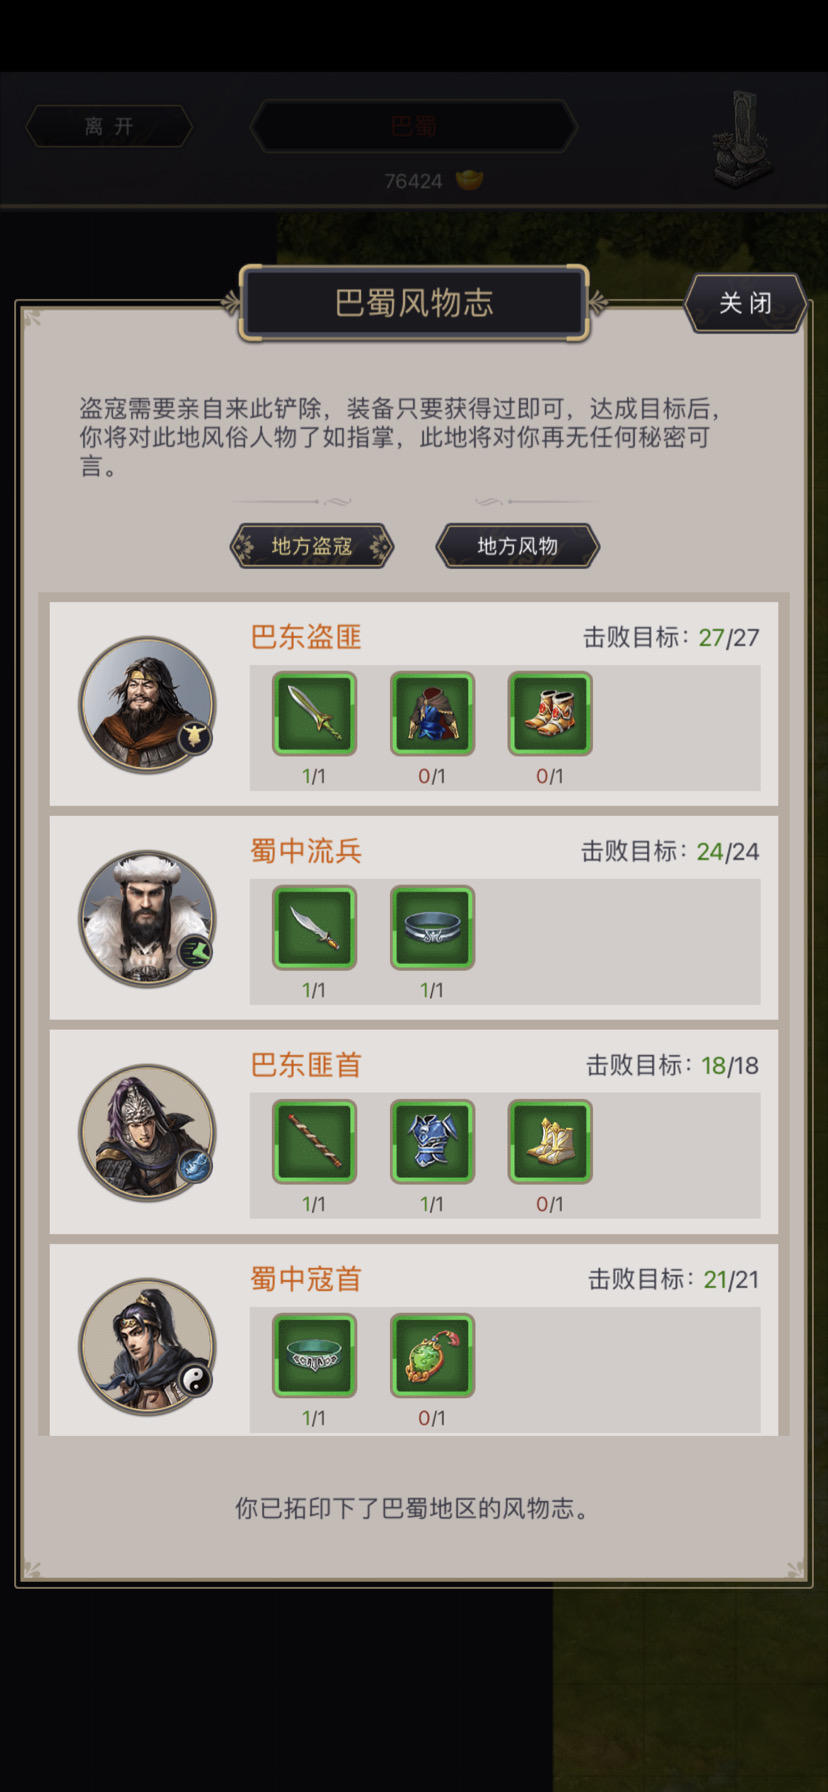Open the 巴东盗匪 bandit portrait
The image size is (828, 1792).
(x=148, y=704)
